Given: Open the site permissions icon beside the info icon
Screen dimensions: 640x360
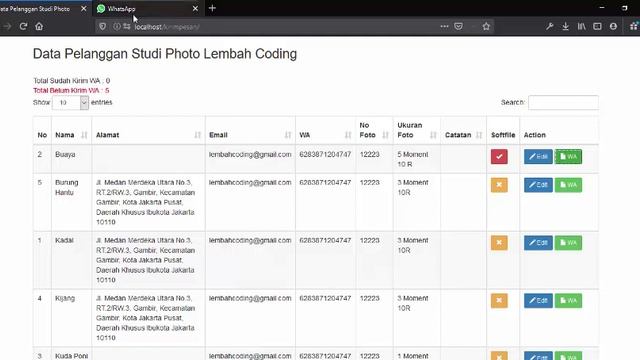Looking at the screenshot, I should (x=127, y=27).
